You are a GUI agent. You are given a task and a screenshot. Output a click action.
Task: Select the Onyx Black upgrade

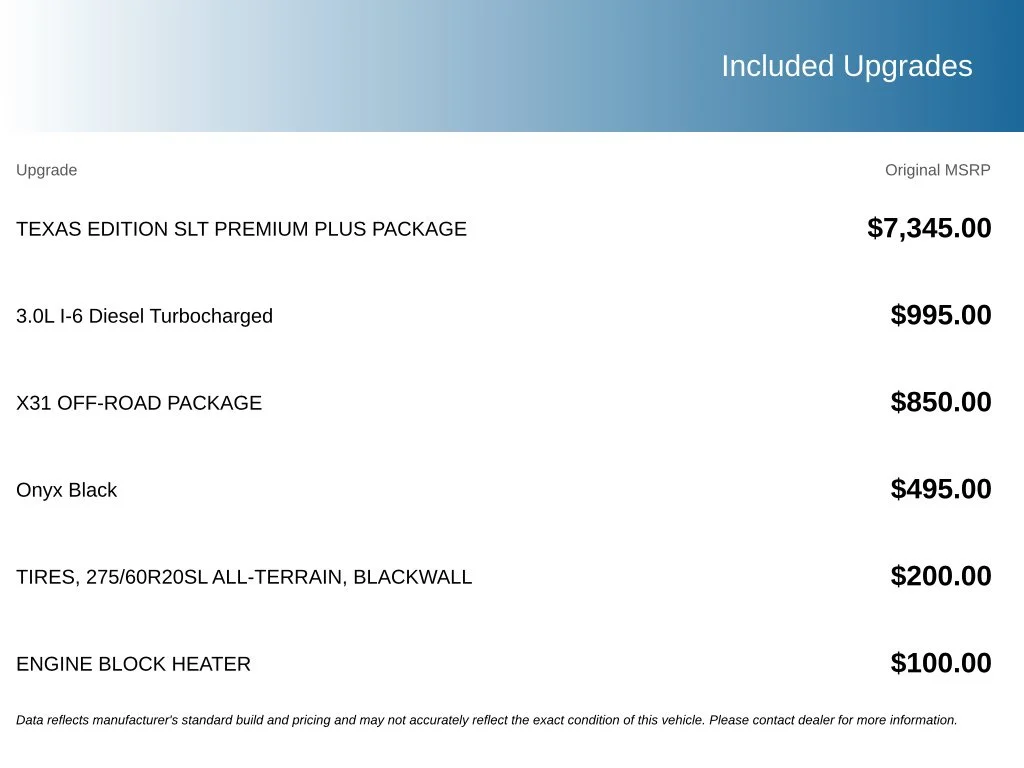pyautogui.click(x=67, y=490)
